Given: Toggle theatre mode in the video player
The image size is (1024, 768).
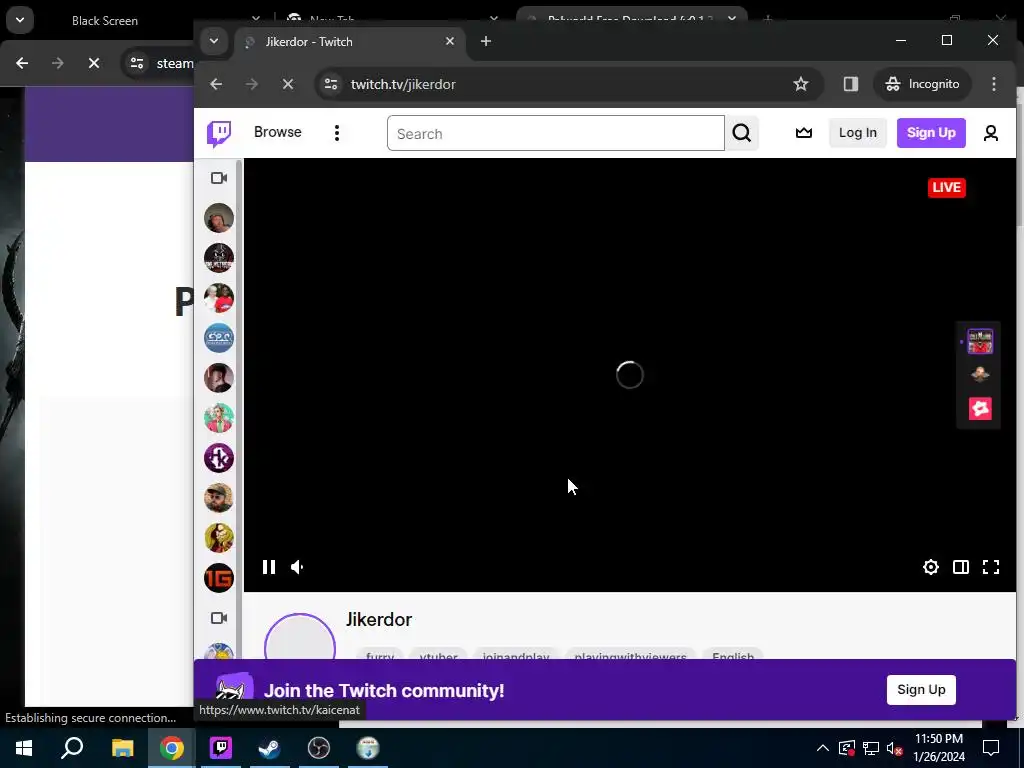Looking at the screenshot, I should (x=961, y=567).
